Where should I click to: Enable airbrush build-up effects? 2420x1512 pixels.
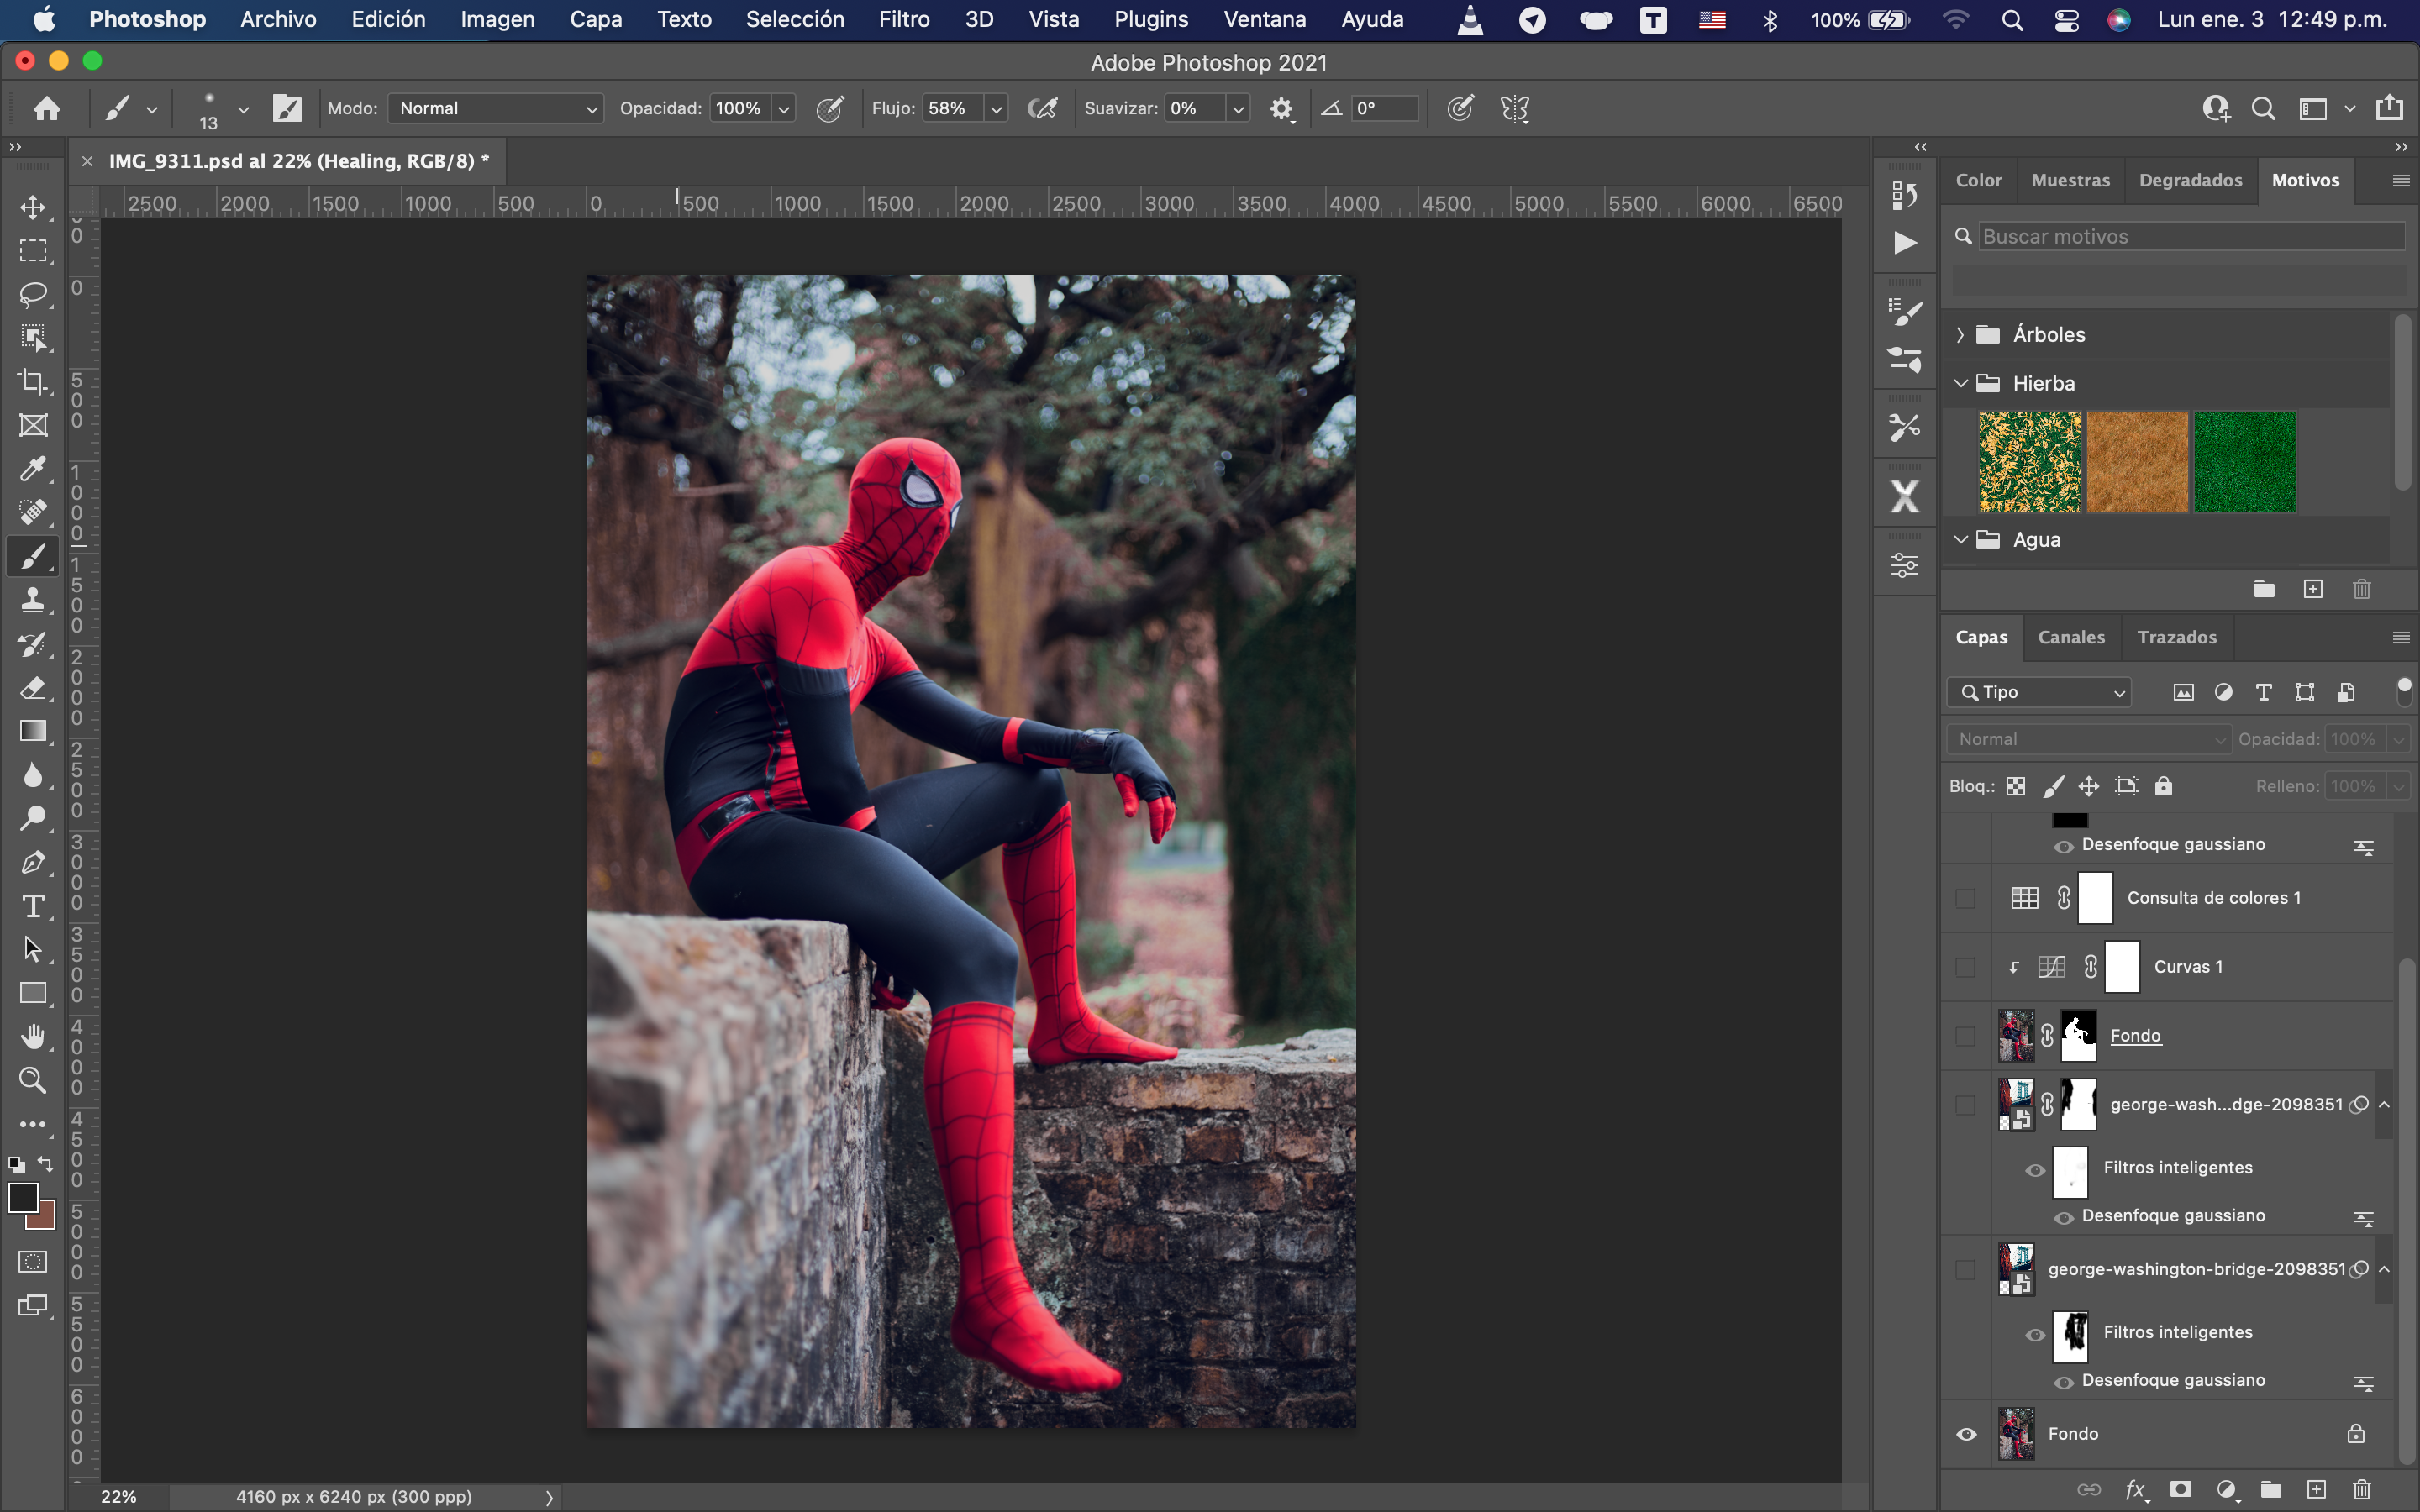[x=1042, y=108]
